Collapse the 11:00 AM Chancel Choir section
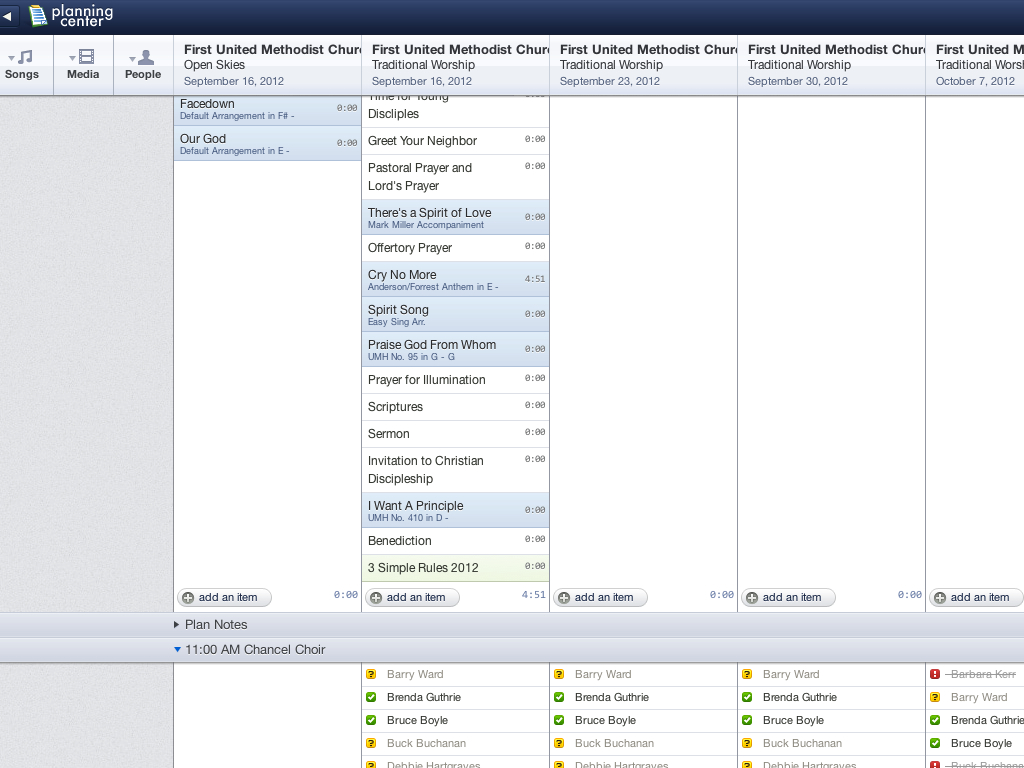Screen dimensions: 1024x768 [x=177, y=649]
